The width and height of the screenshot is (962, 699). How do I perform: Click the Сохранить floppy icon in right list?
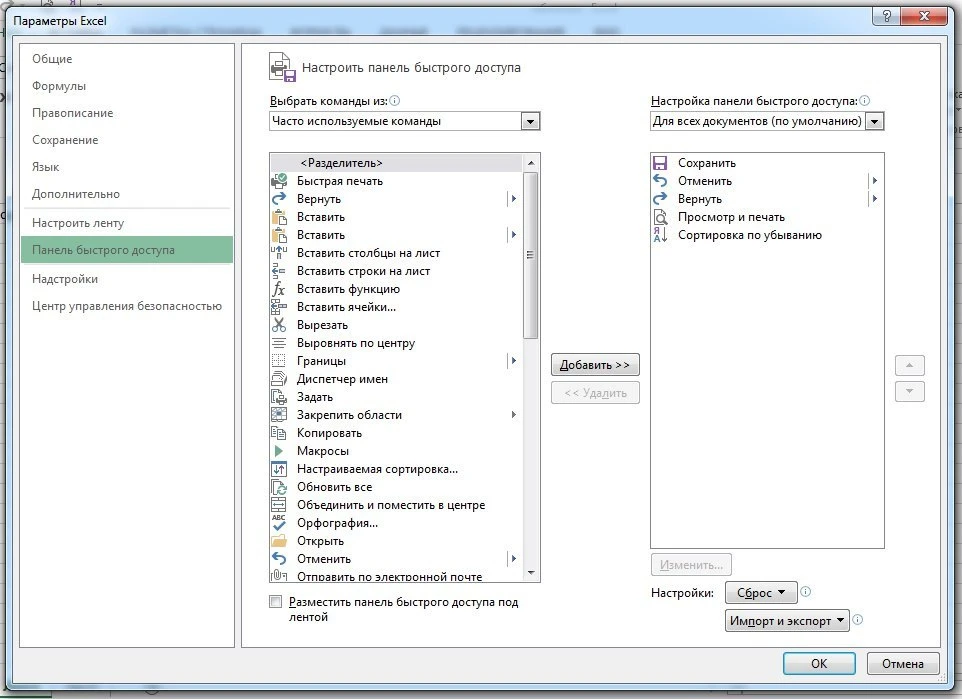point(660,163)
